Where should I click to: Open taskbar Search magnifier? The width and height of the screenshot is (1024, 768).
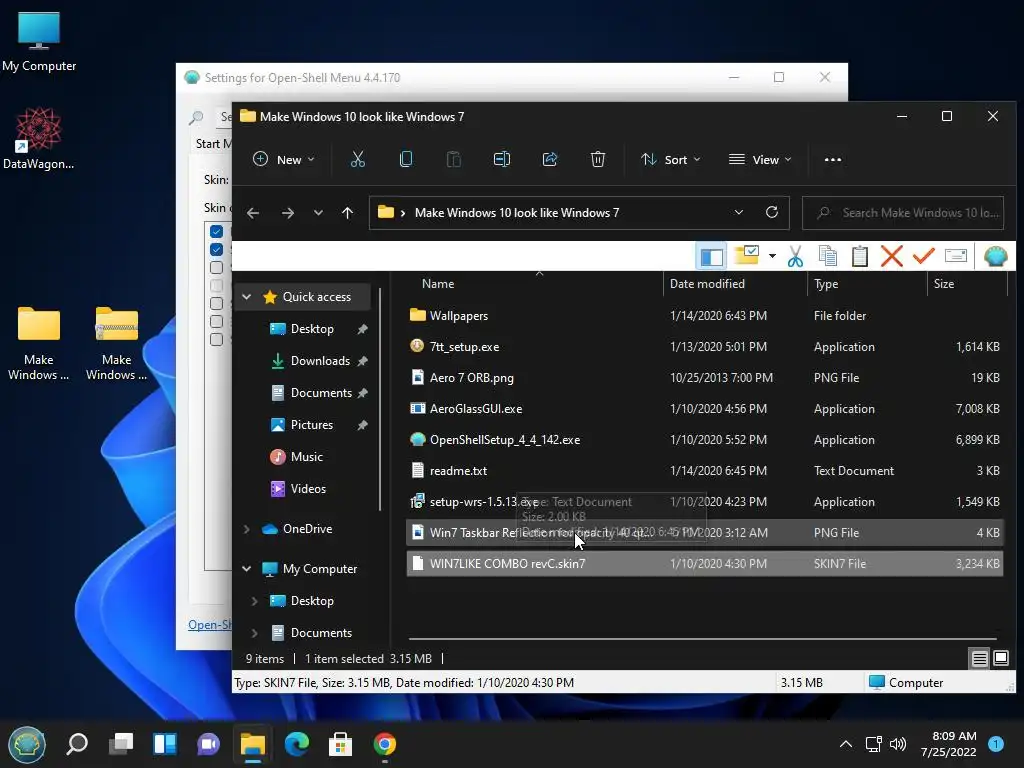(77, 744)
